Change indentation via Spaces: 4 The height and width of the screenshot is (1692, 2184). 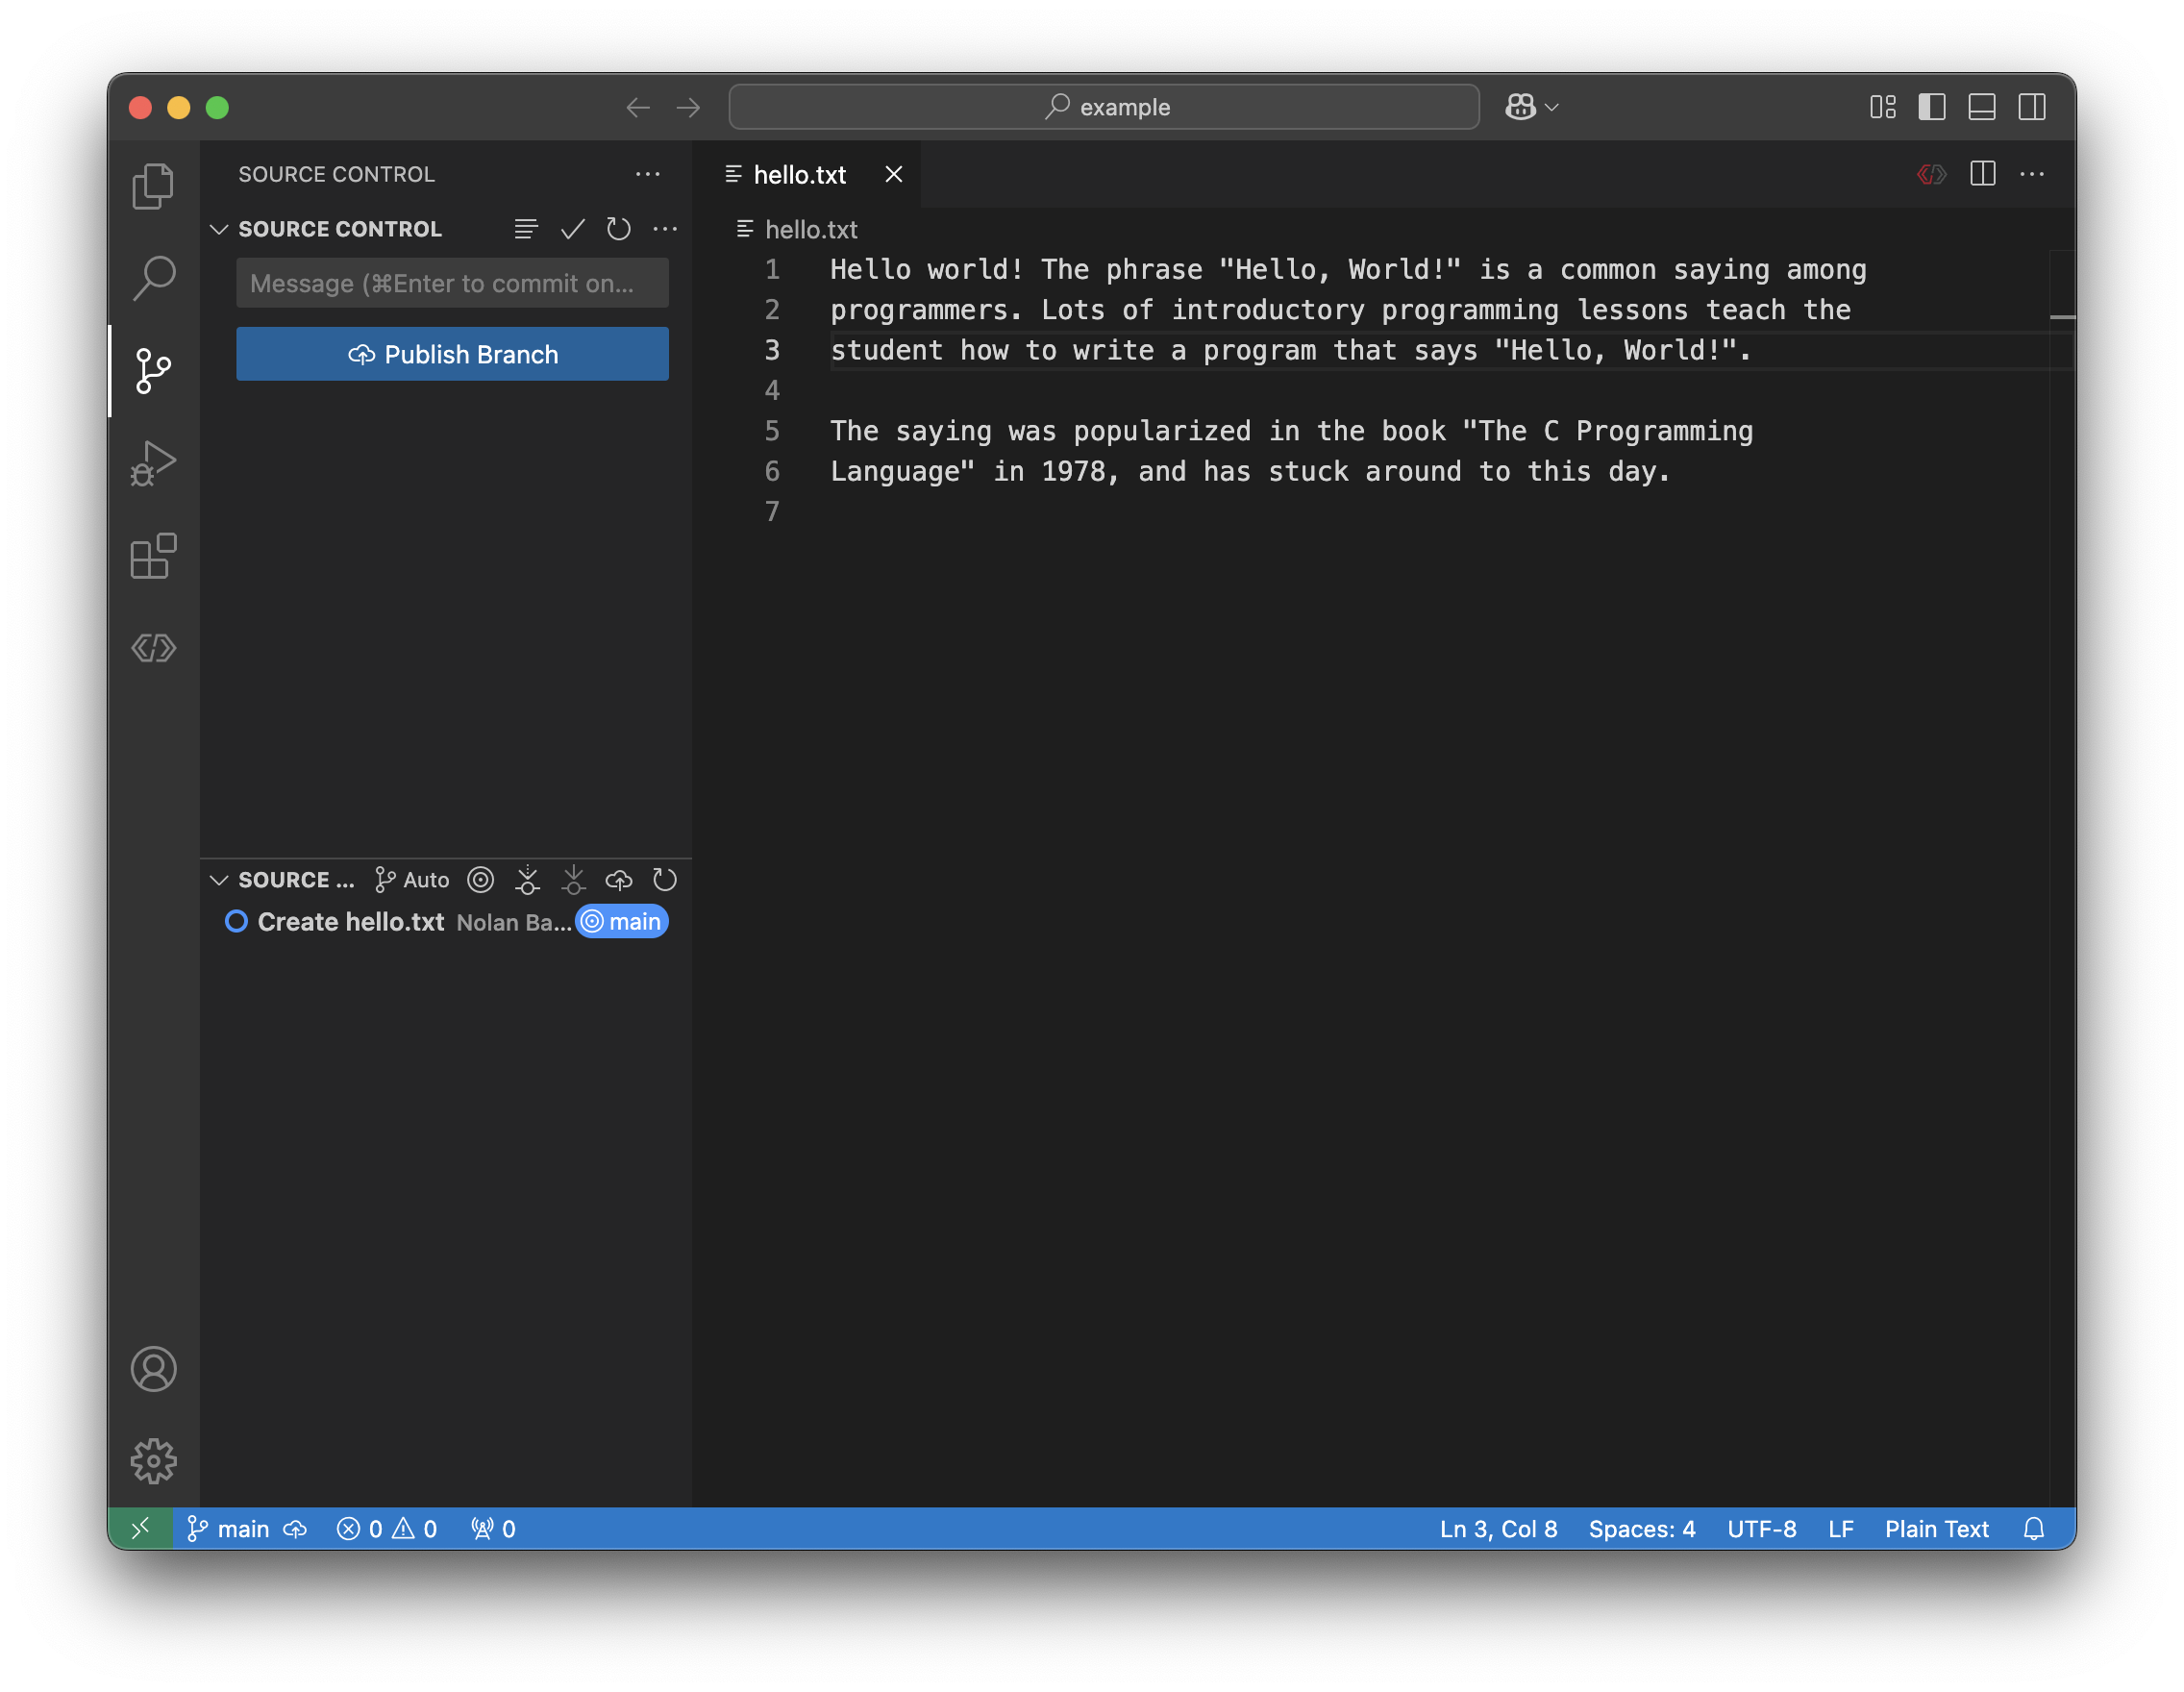pyautogui.click(x=1642, y=1529)
